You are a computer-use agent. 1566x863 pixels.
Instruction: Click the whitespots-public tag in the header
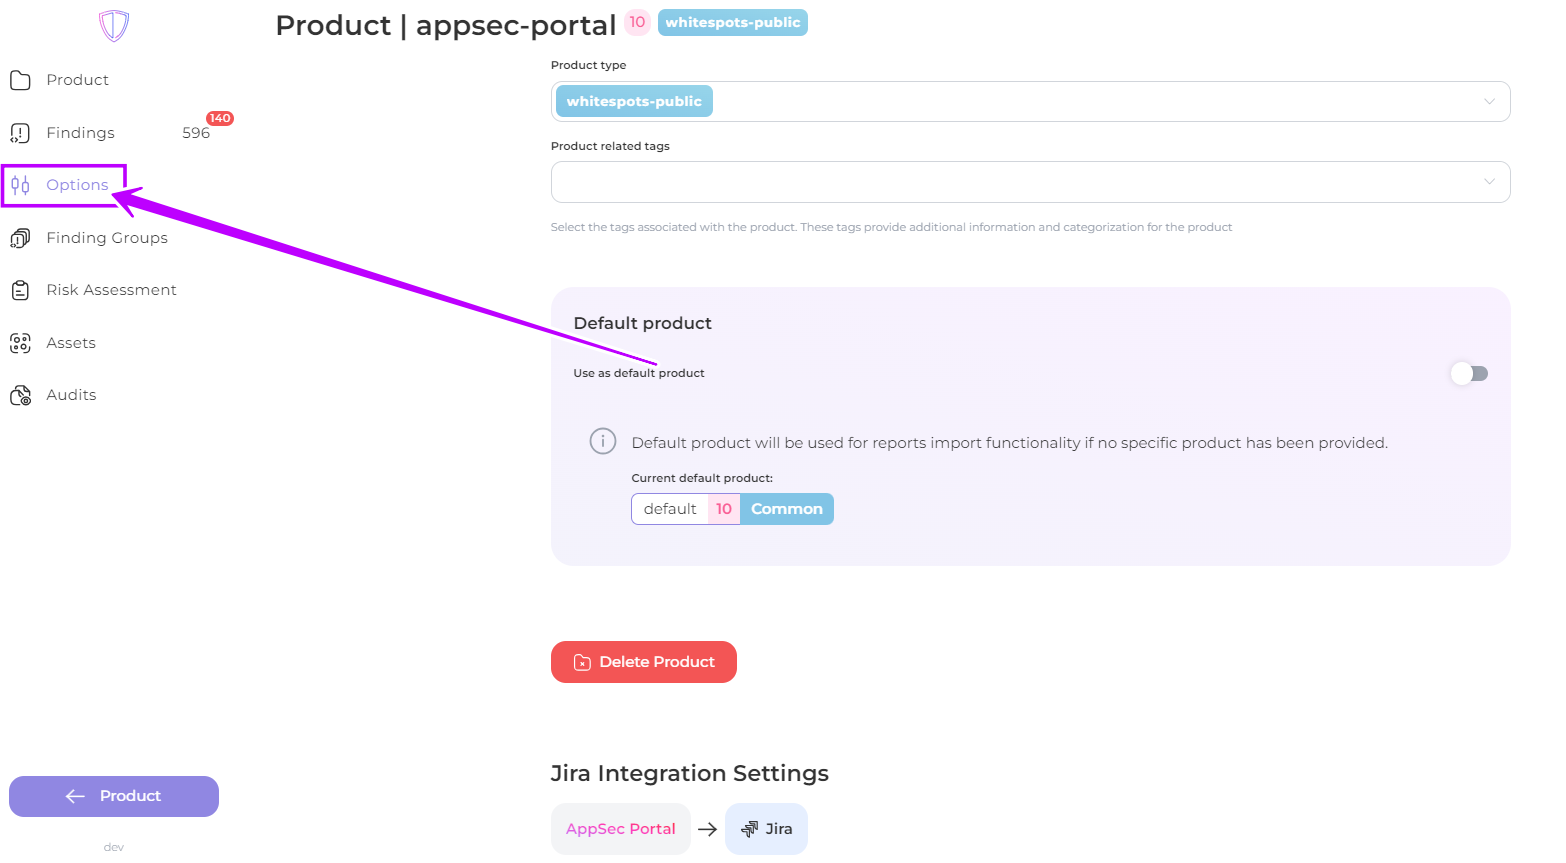coord(732,22)
